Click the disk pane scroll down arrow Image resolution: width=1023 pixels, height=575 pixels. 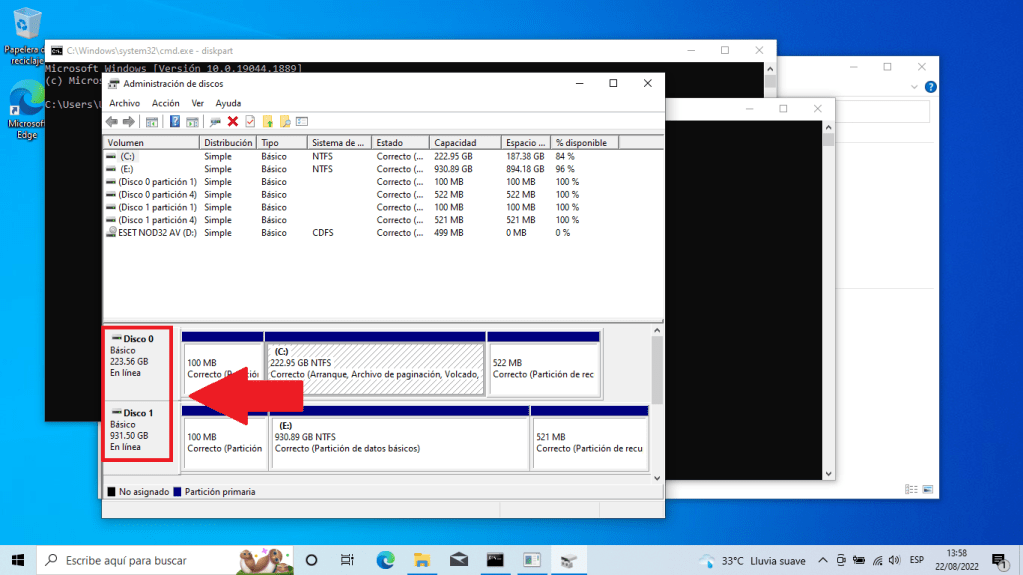coord(657,478)
